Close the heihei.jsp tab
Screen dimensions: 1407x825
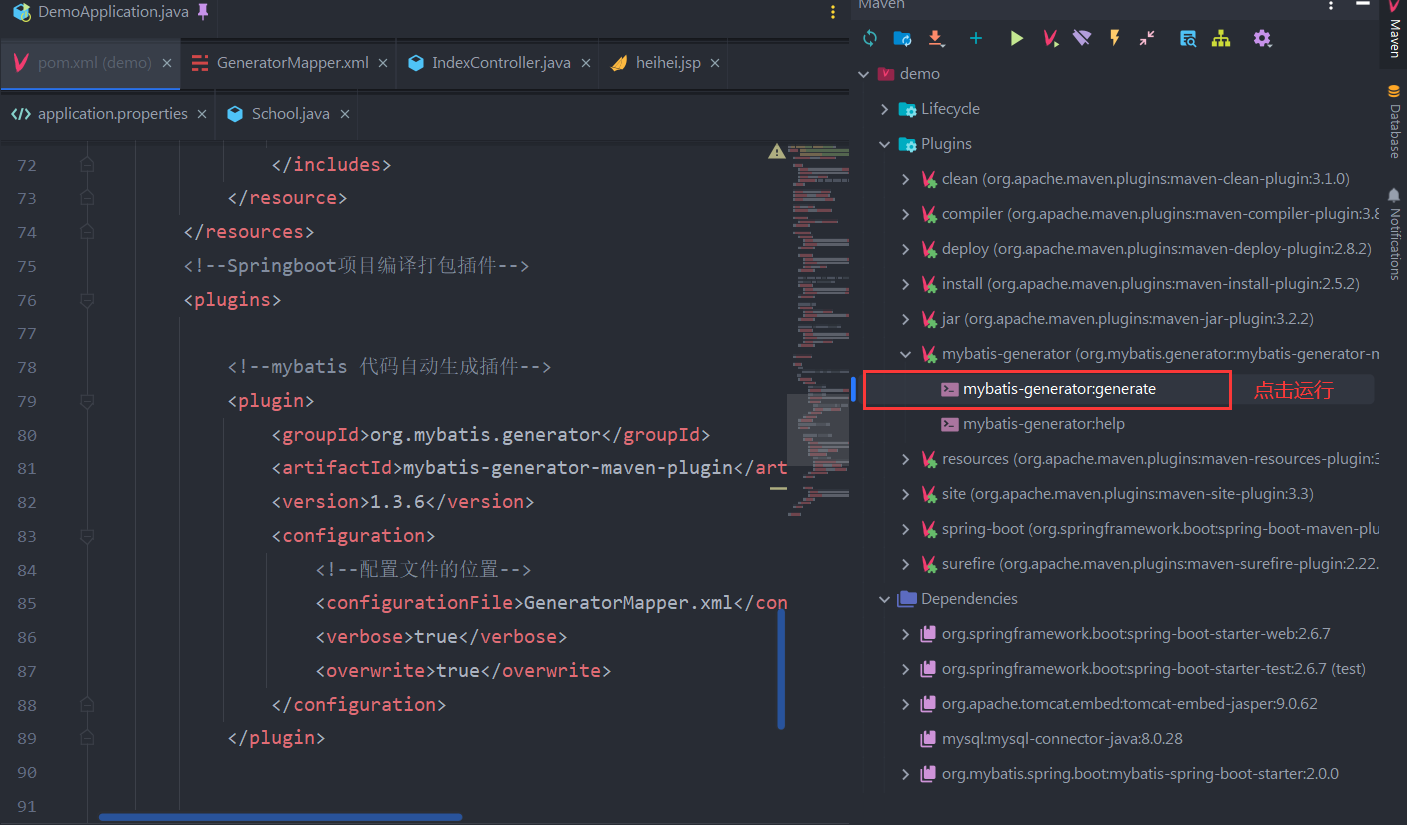click(x=715, y=63)
